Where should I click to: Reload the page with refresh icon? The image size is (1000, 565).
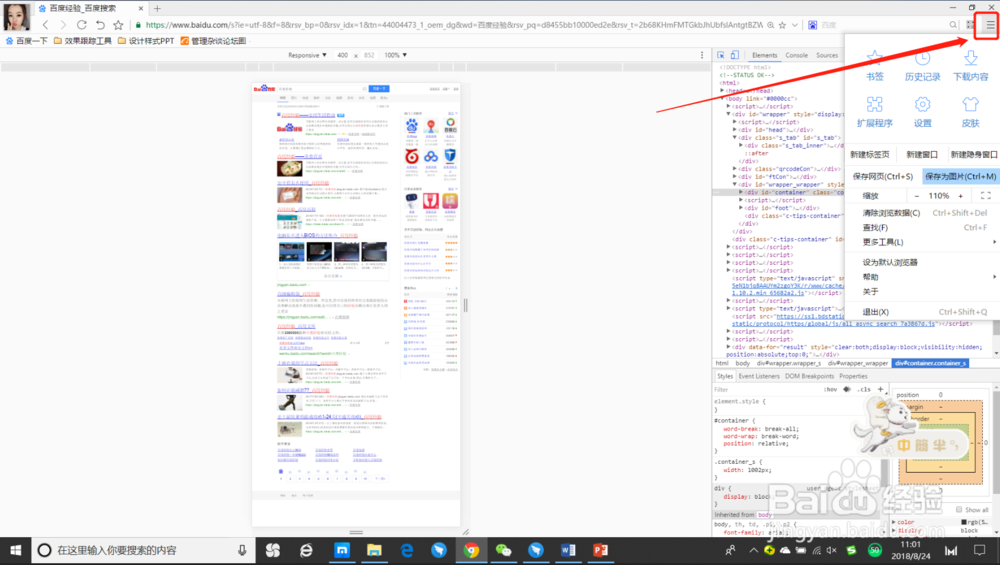82,25
